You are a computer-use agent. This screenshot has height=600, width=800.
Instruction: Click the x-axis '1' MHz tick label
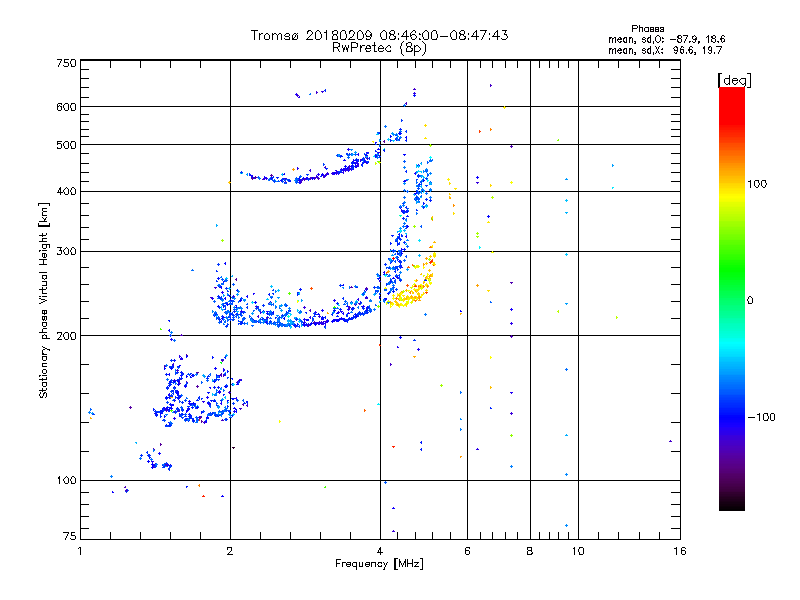pos(80,551)
